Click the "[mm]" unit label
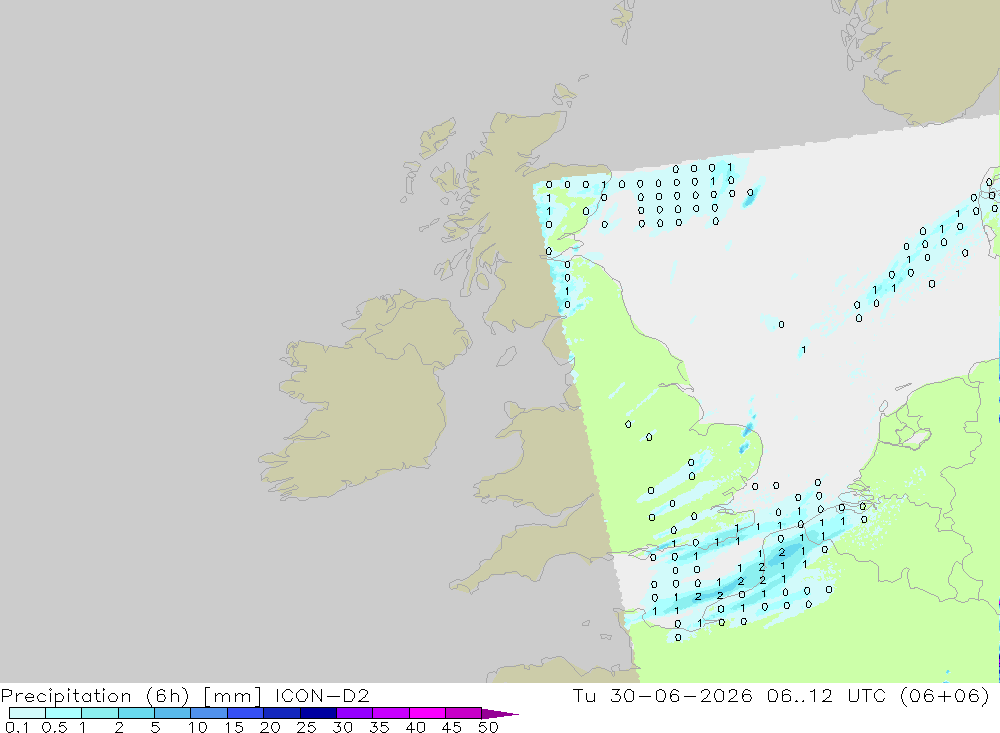1000x733 pixels. click(x=232, y=696)
